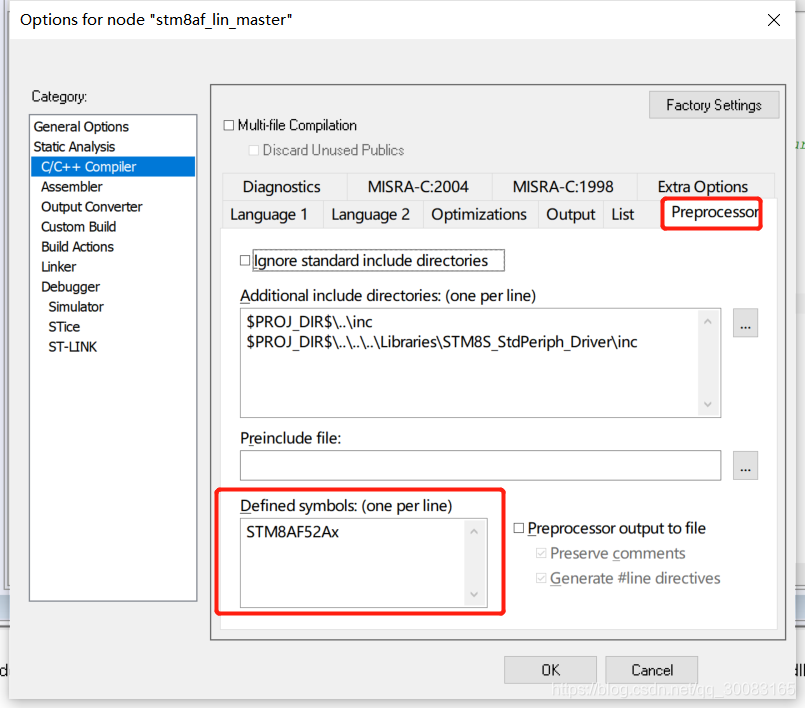Switch to Preprocessor tab
The width and height of the screenshot is (805, 708).
(715, 213)
